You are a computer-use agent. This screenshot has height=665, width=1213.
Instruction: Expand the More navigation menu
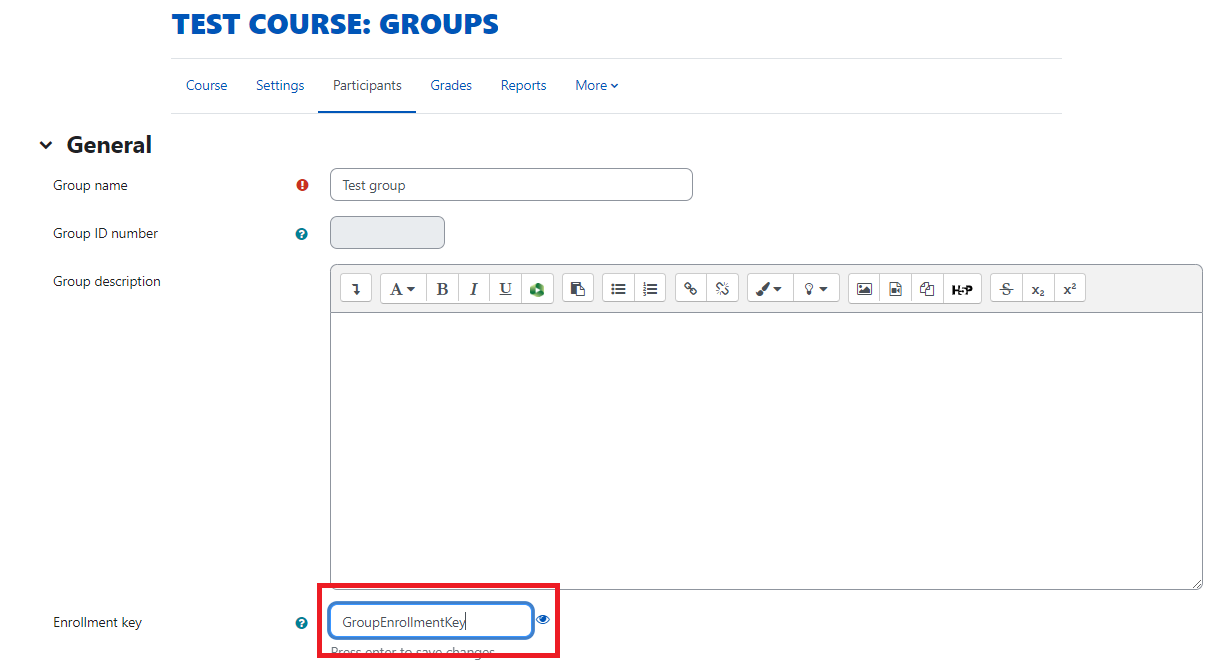pos(596,85)
